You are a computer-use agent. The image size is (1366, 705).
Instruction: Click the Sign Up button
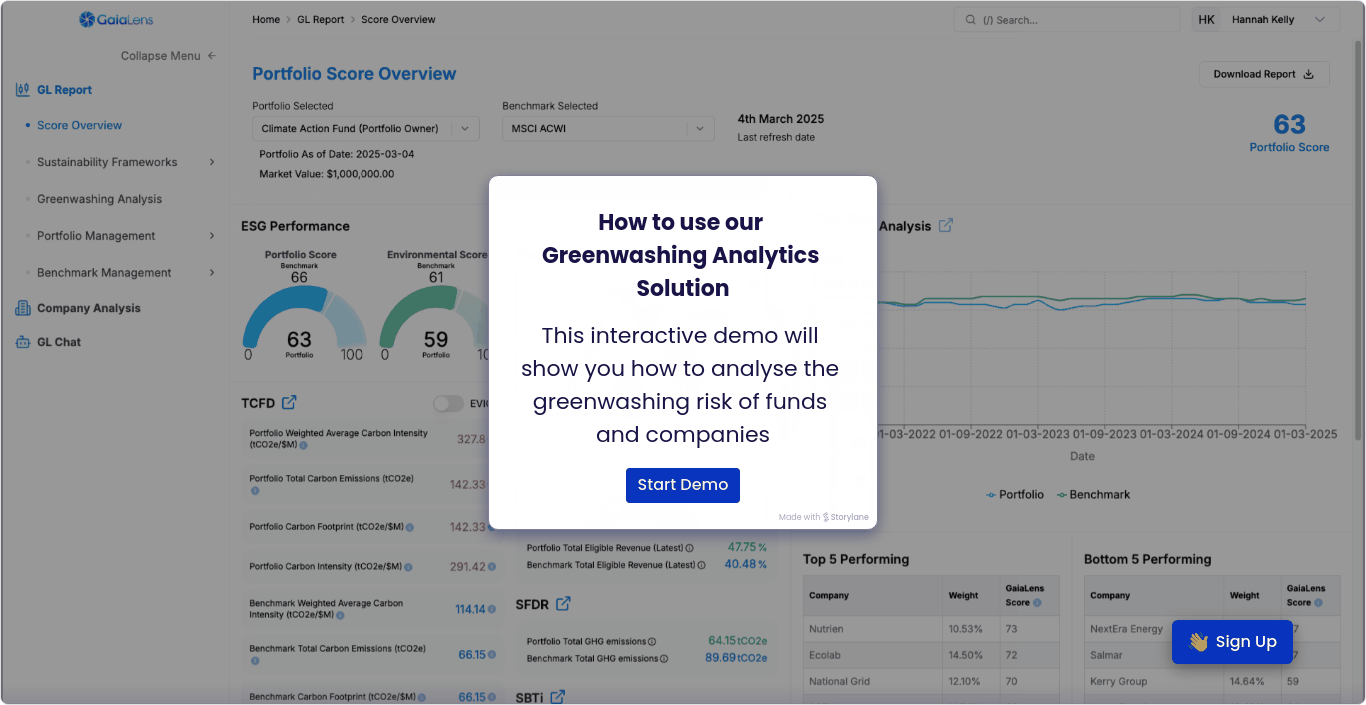(x=1232, y=641)
